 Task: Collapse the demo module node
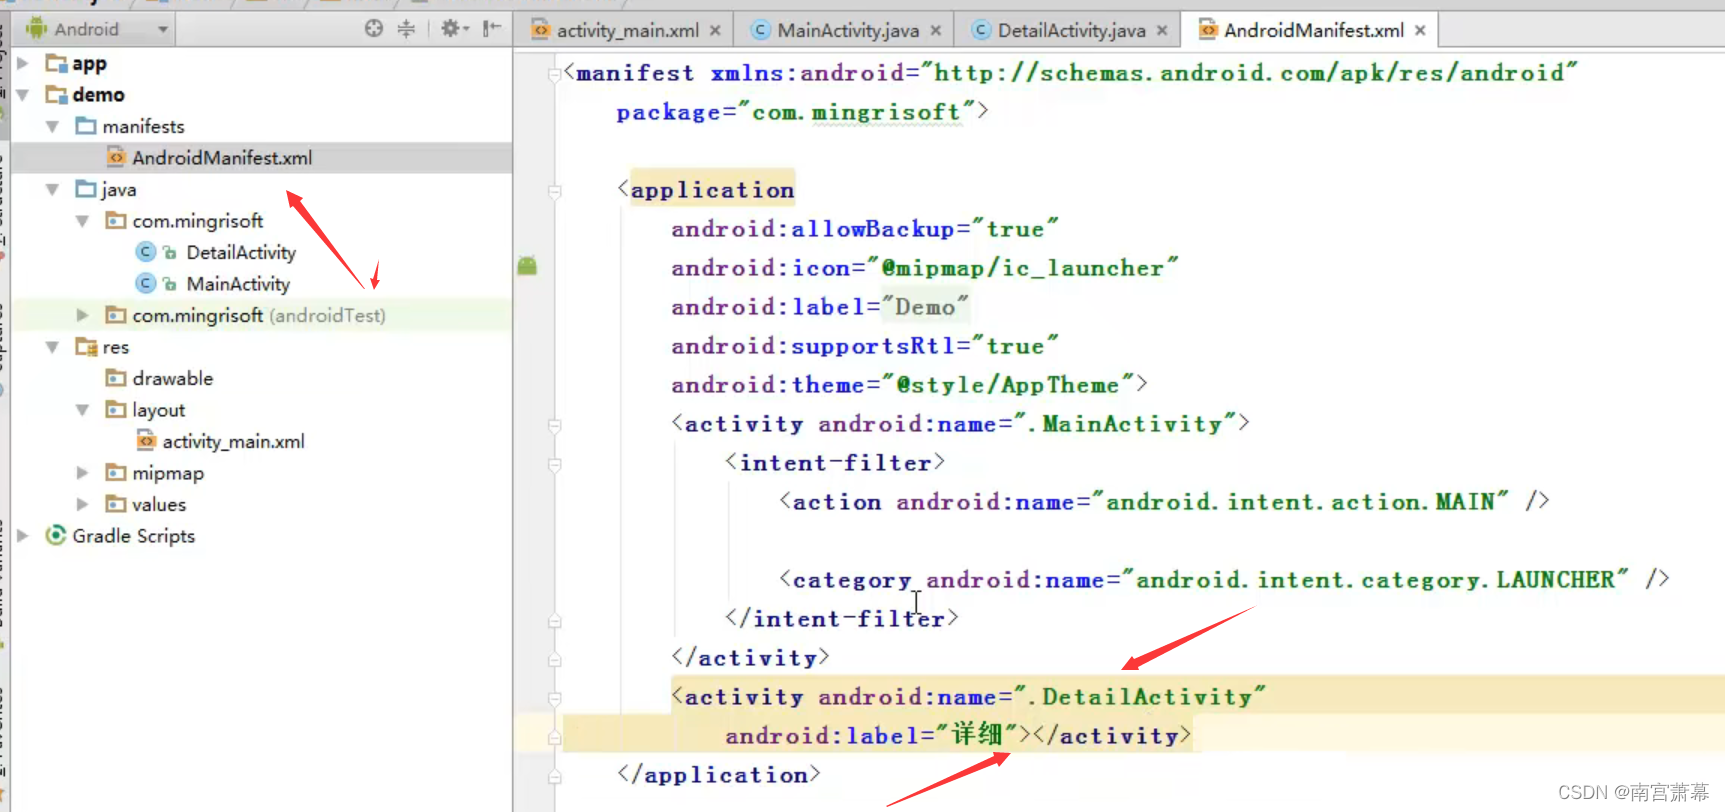tap(22, 95)
